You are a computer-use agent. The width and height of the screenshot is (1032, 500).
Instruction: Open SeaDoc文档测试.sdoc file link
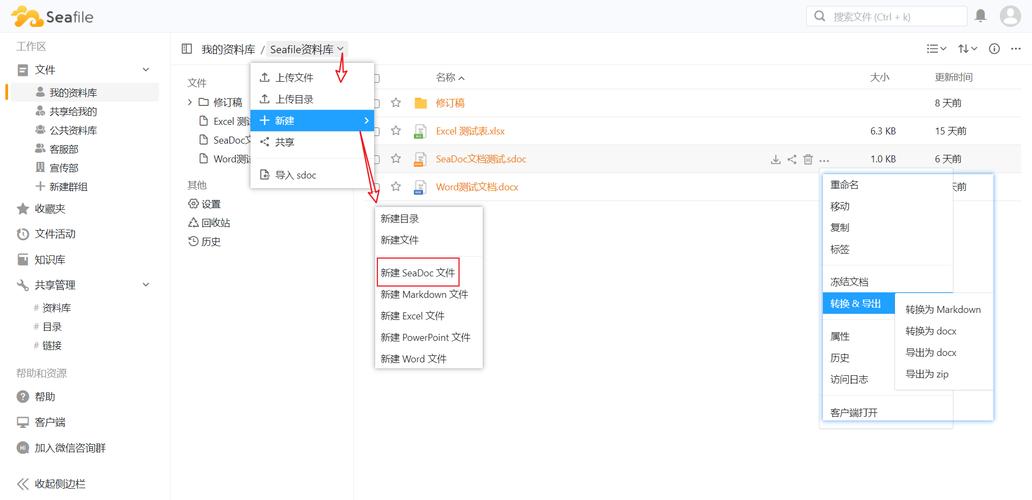(481, 159)
